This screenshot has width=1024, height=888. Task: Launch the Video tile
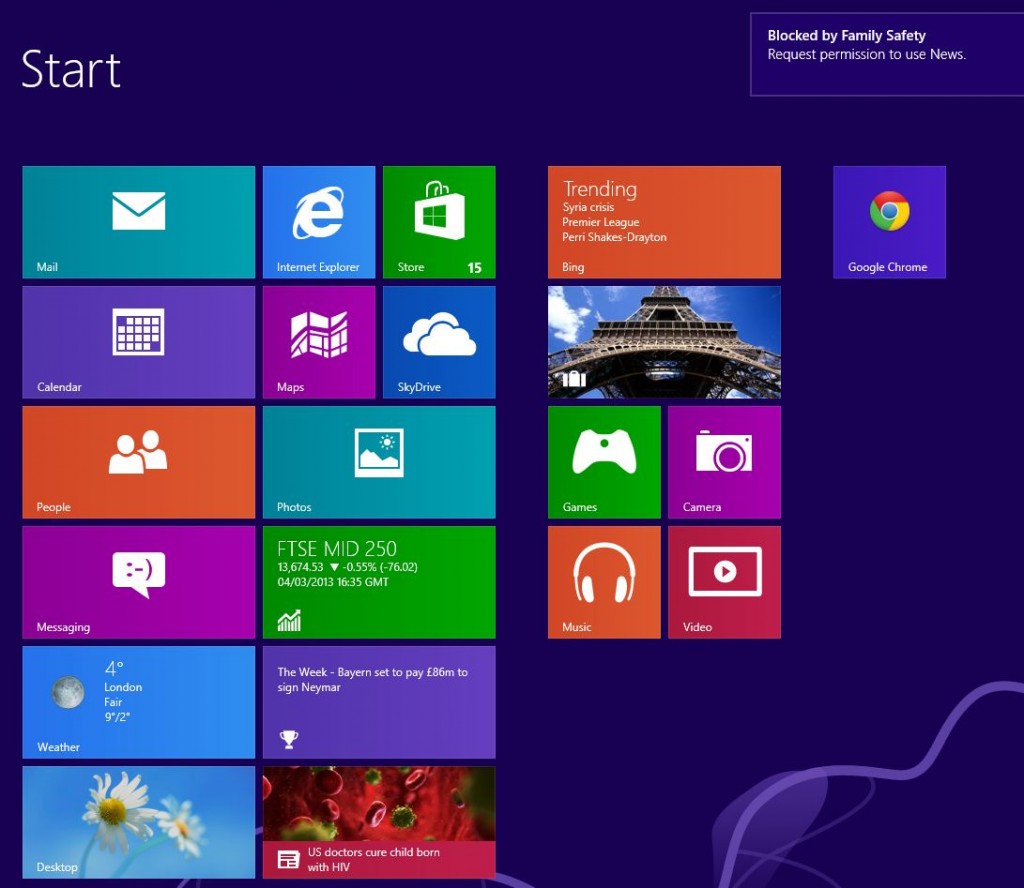point(724,582)
